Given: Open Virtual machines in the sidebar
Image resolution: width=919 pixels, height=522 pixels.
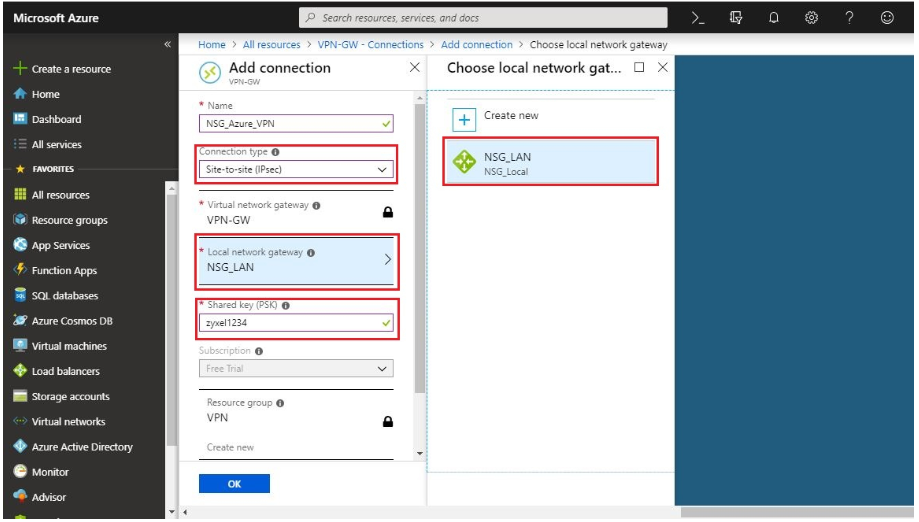Looking at the screenshot, I should [69, 346].
